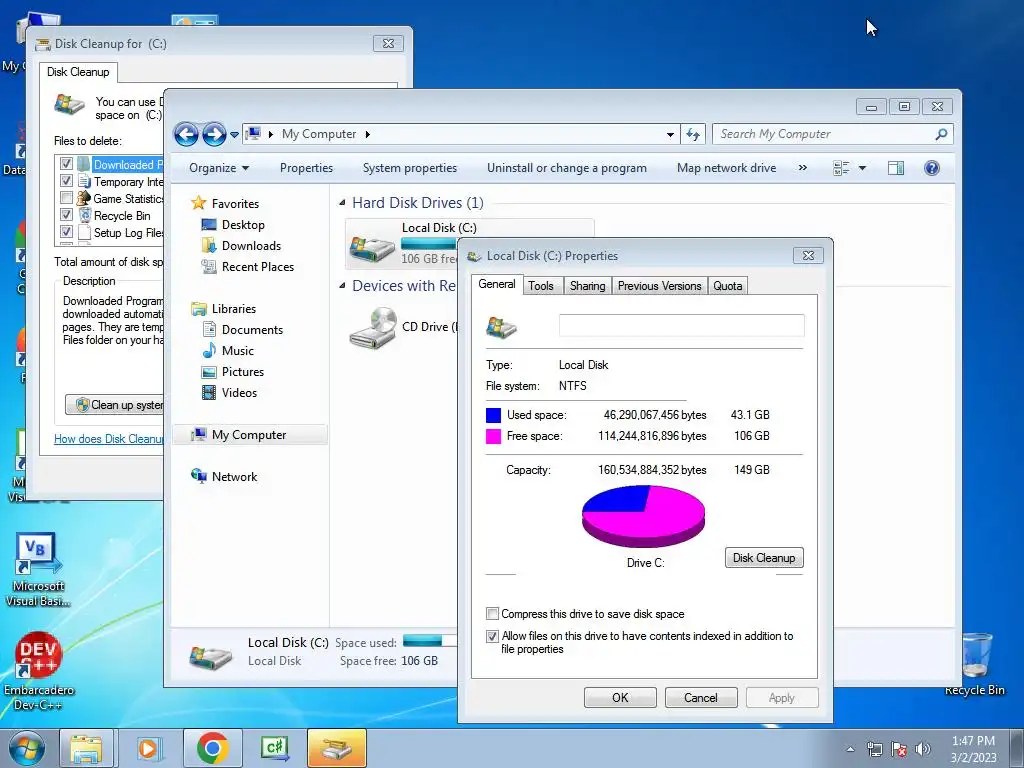Uncheck Downloaded Program Files in Disk Cleanup
Screen dimensions: 1024x768
tap(66, 163)
